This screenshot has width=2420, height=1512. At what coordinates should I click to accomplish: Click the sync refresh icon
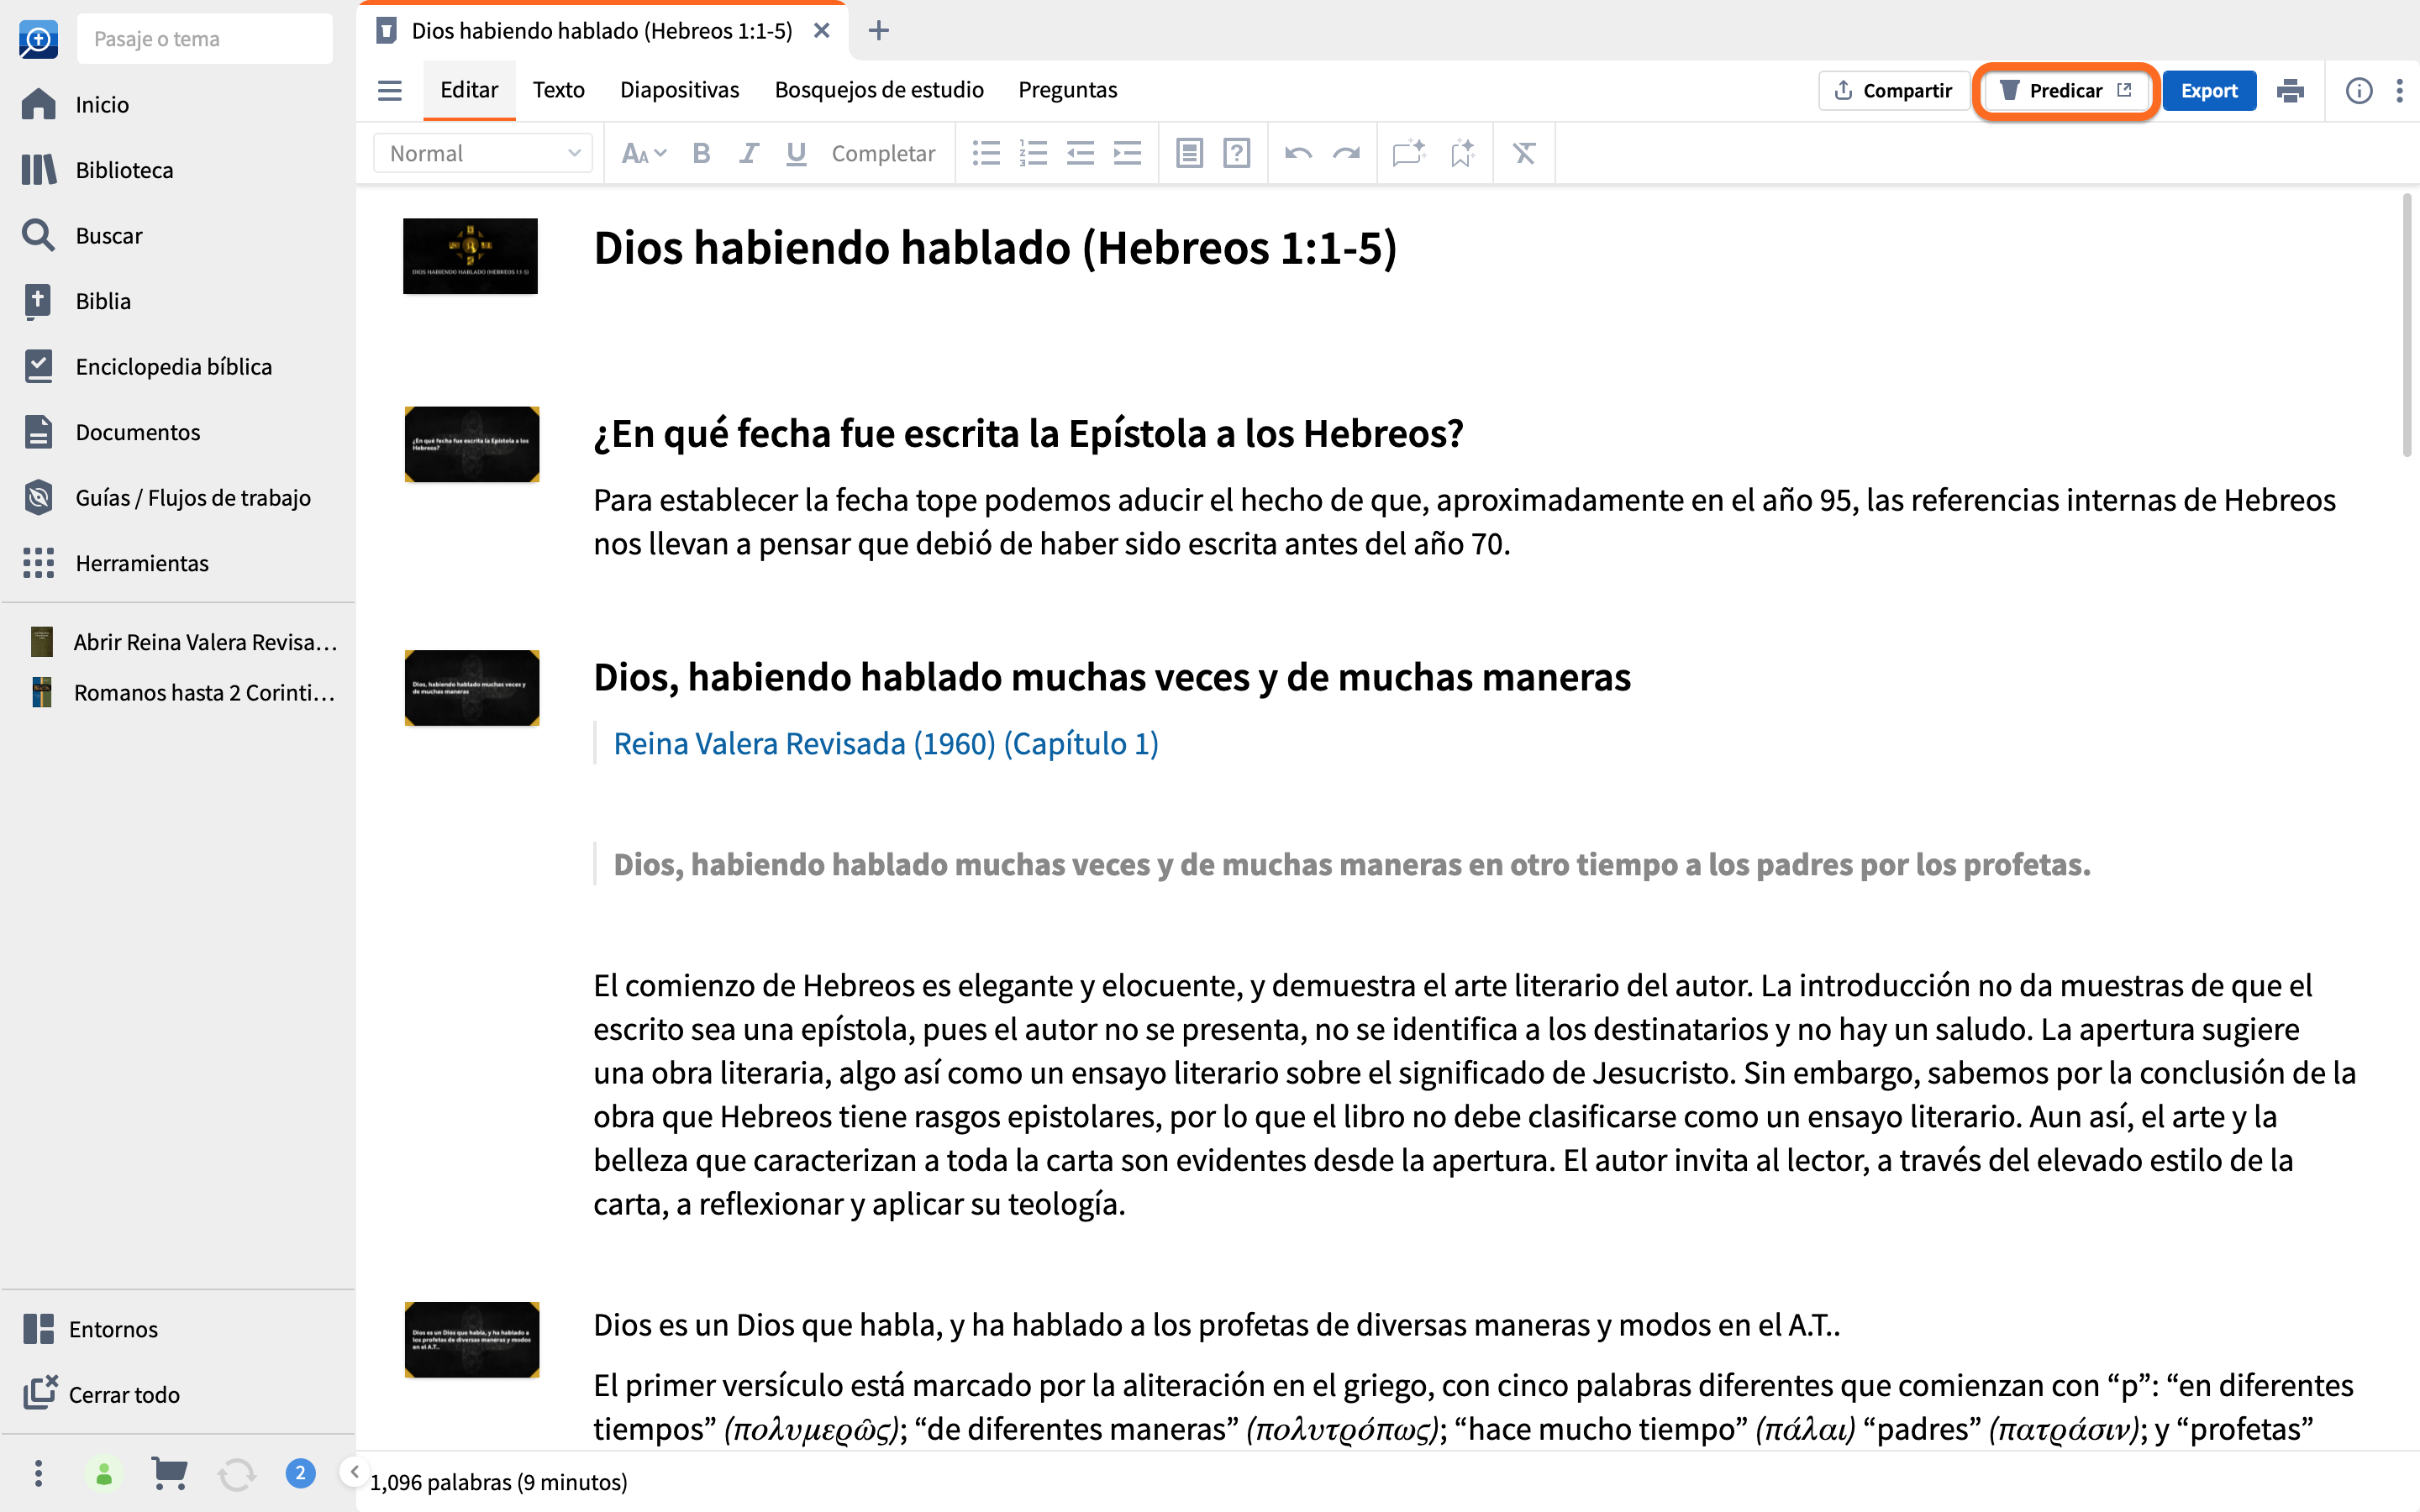(236, 1473)
